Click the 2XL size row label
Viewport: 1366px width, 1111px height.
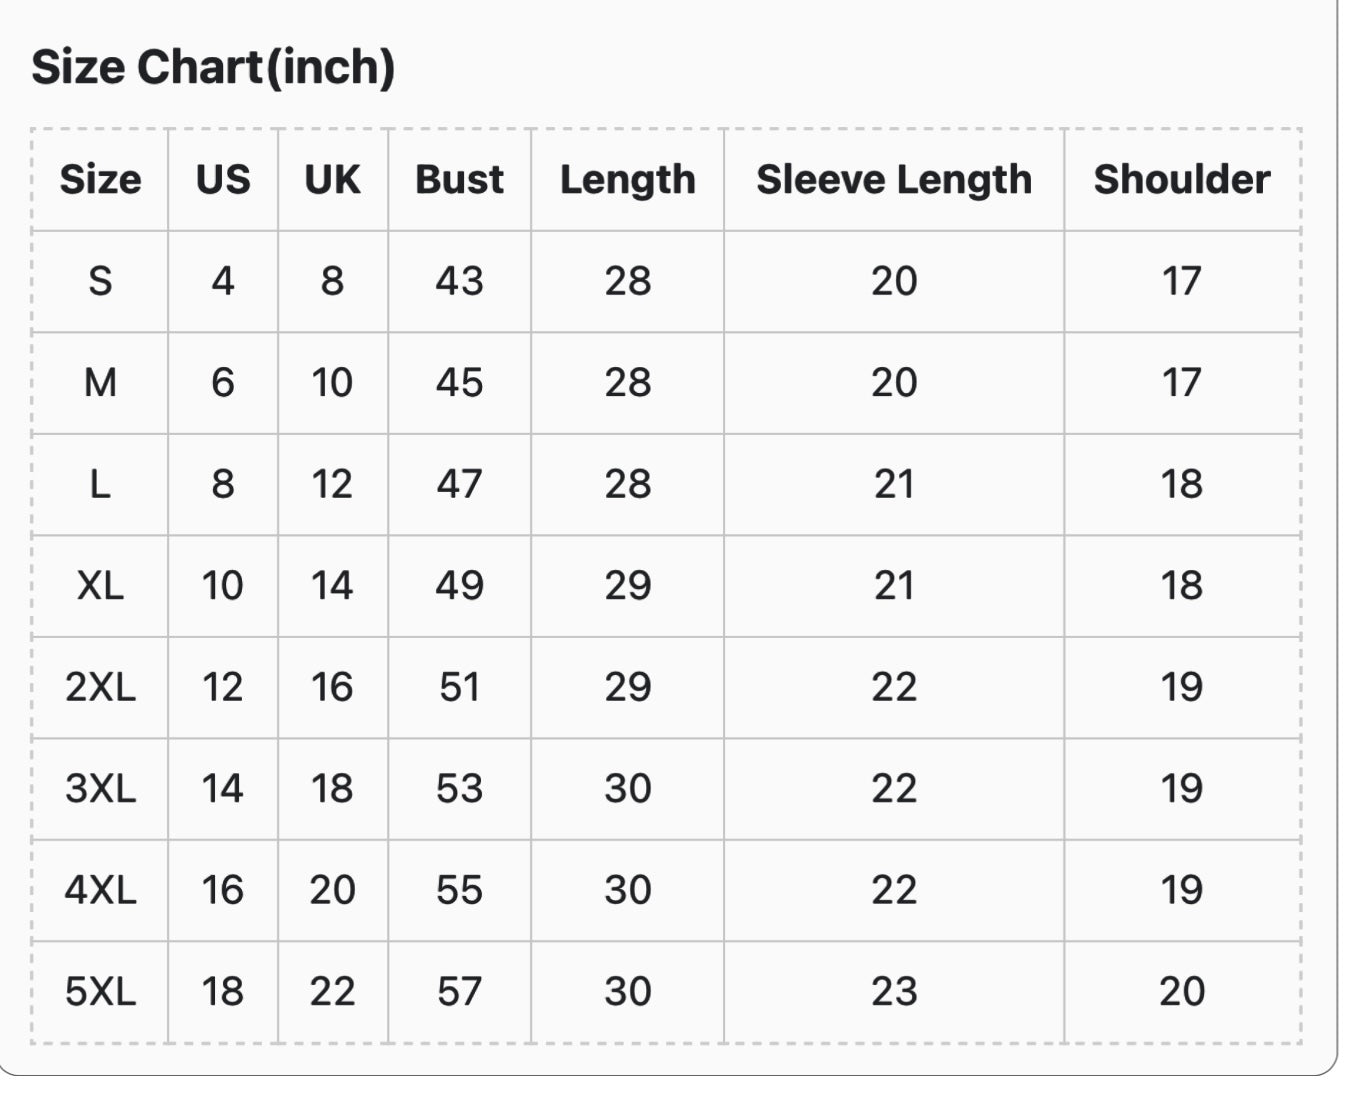(100, 687)
